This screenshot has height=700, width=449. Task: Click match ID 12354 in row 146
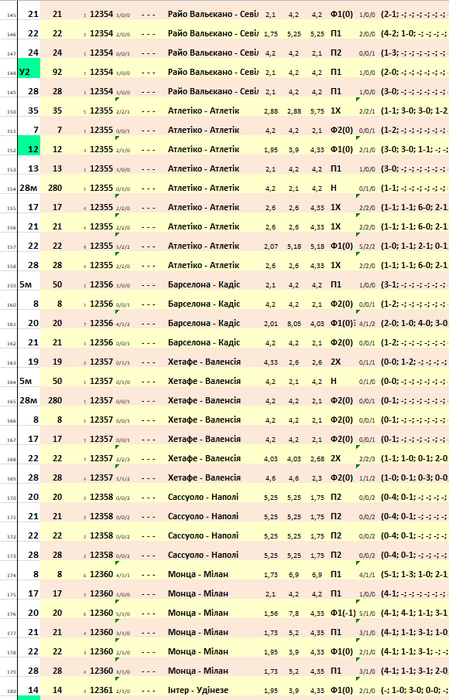click(101, 33)
